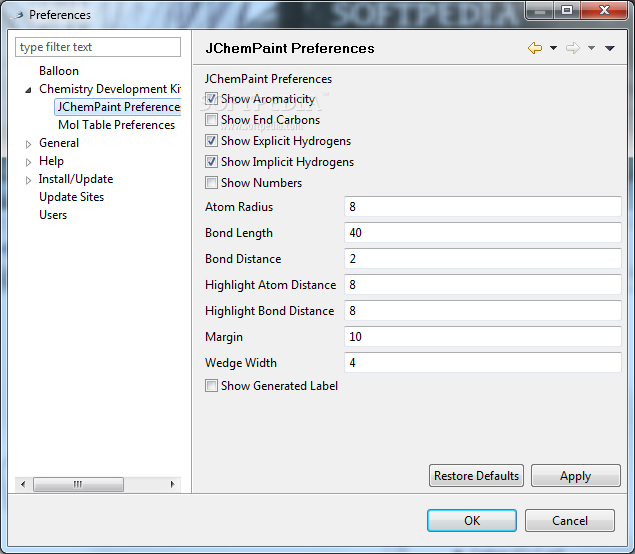Click the Margin input field
Screen dimensions: 635x554
pyautogui.click(x=483, y=337)
